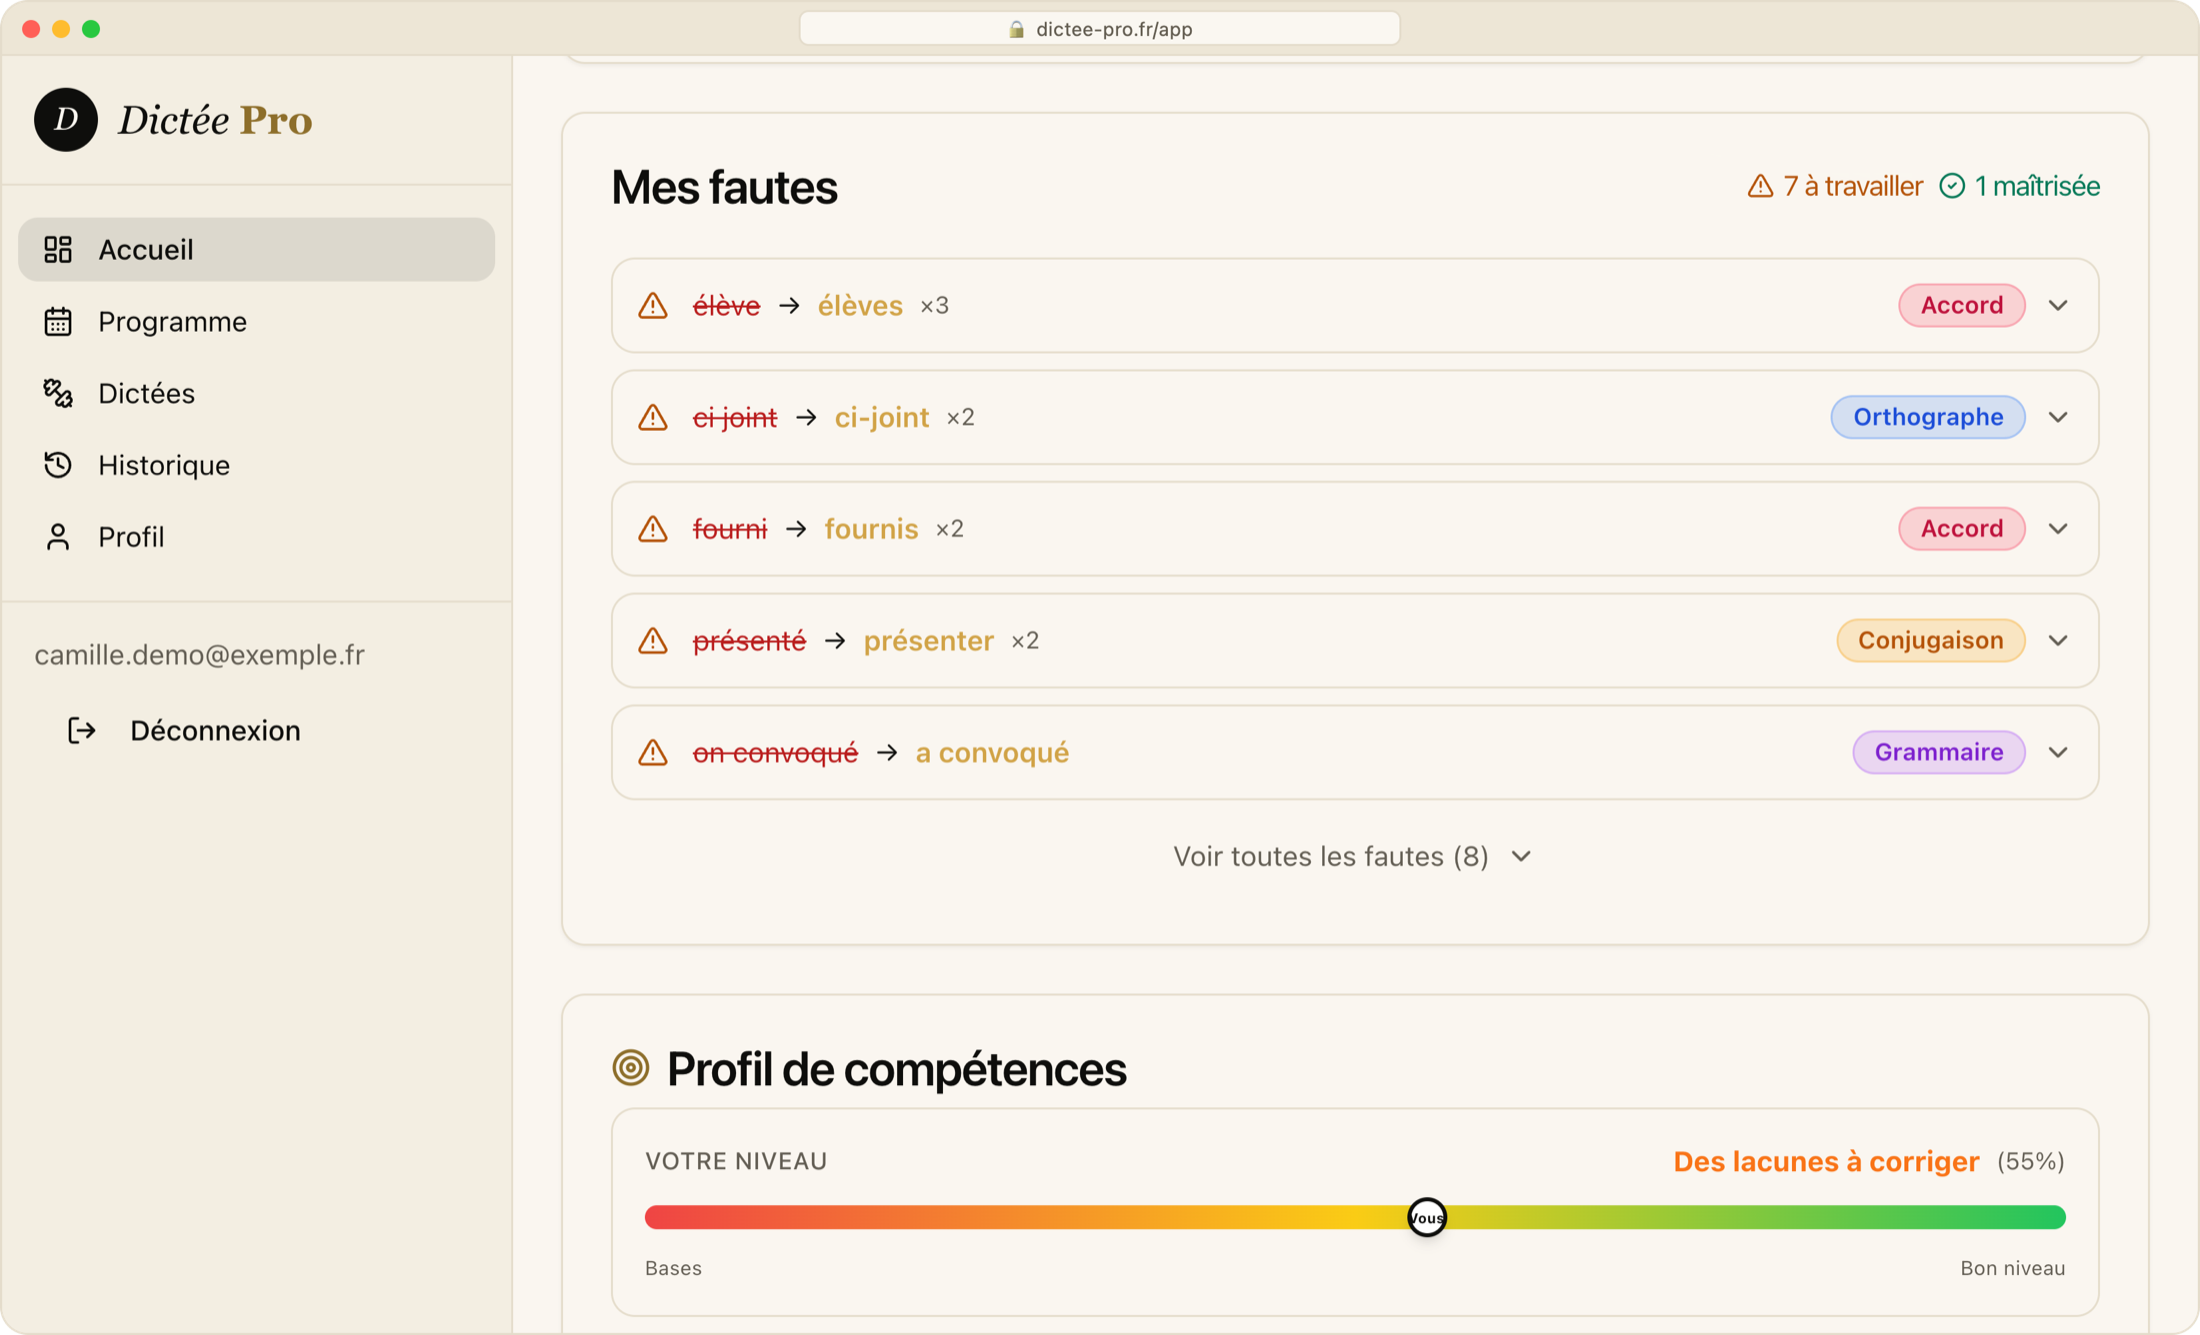
Task: Expand the présenté → présenter row chevron
Action: pos(2058,640)
